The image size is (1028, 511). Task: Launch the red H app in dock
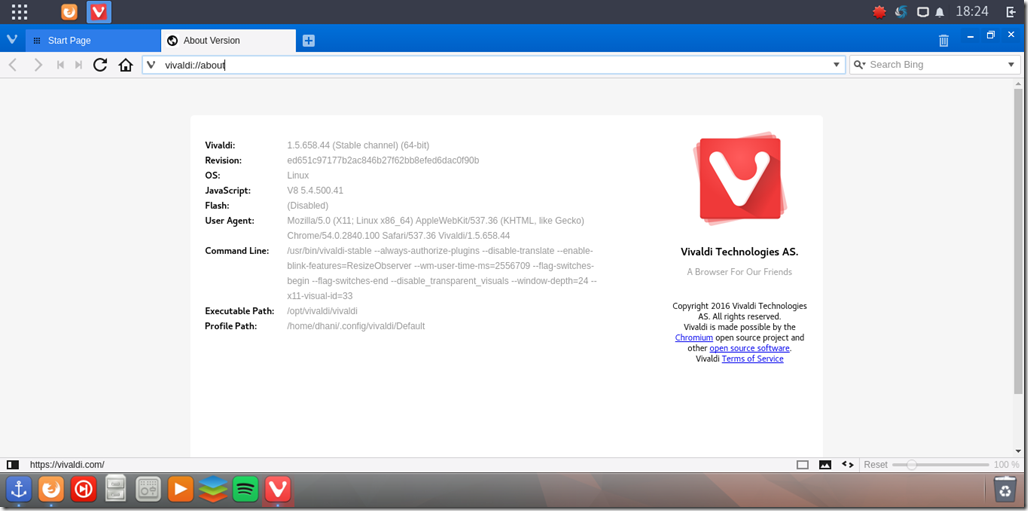tap(84, 489)
